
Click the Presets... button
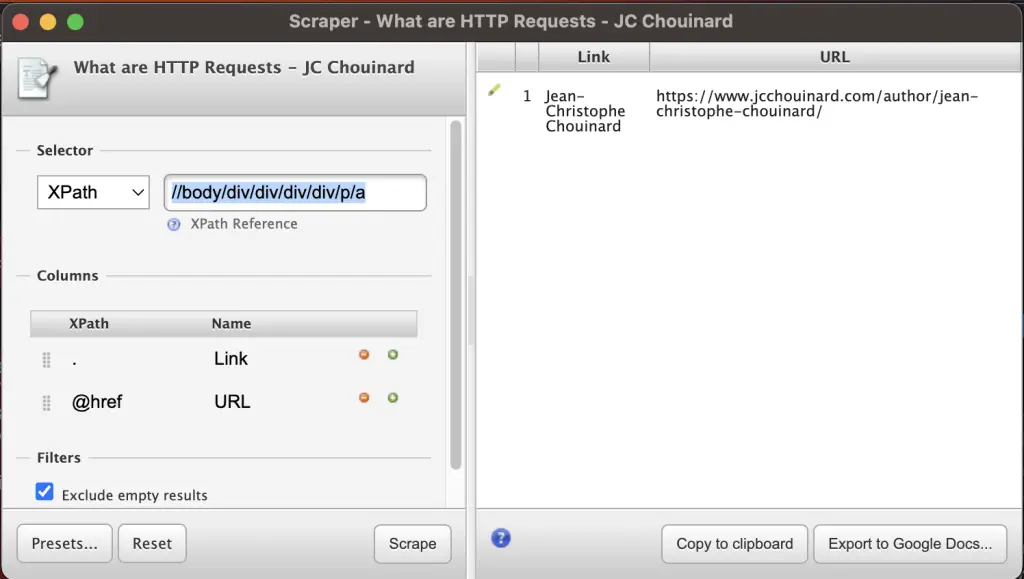click(65, 544)
